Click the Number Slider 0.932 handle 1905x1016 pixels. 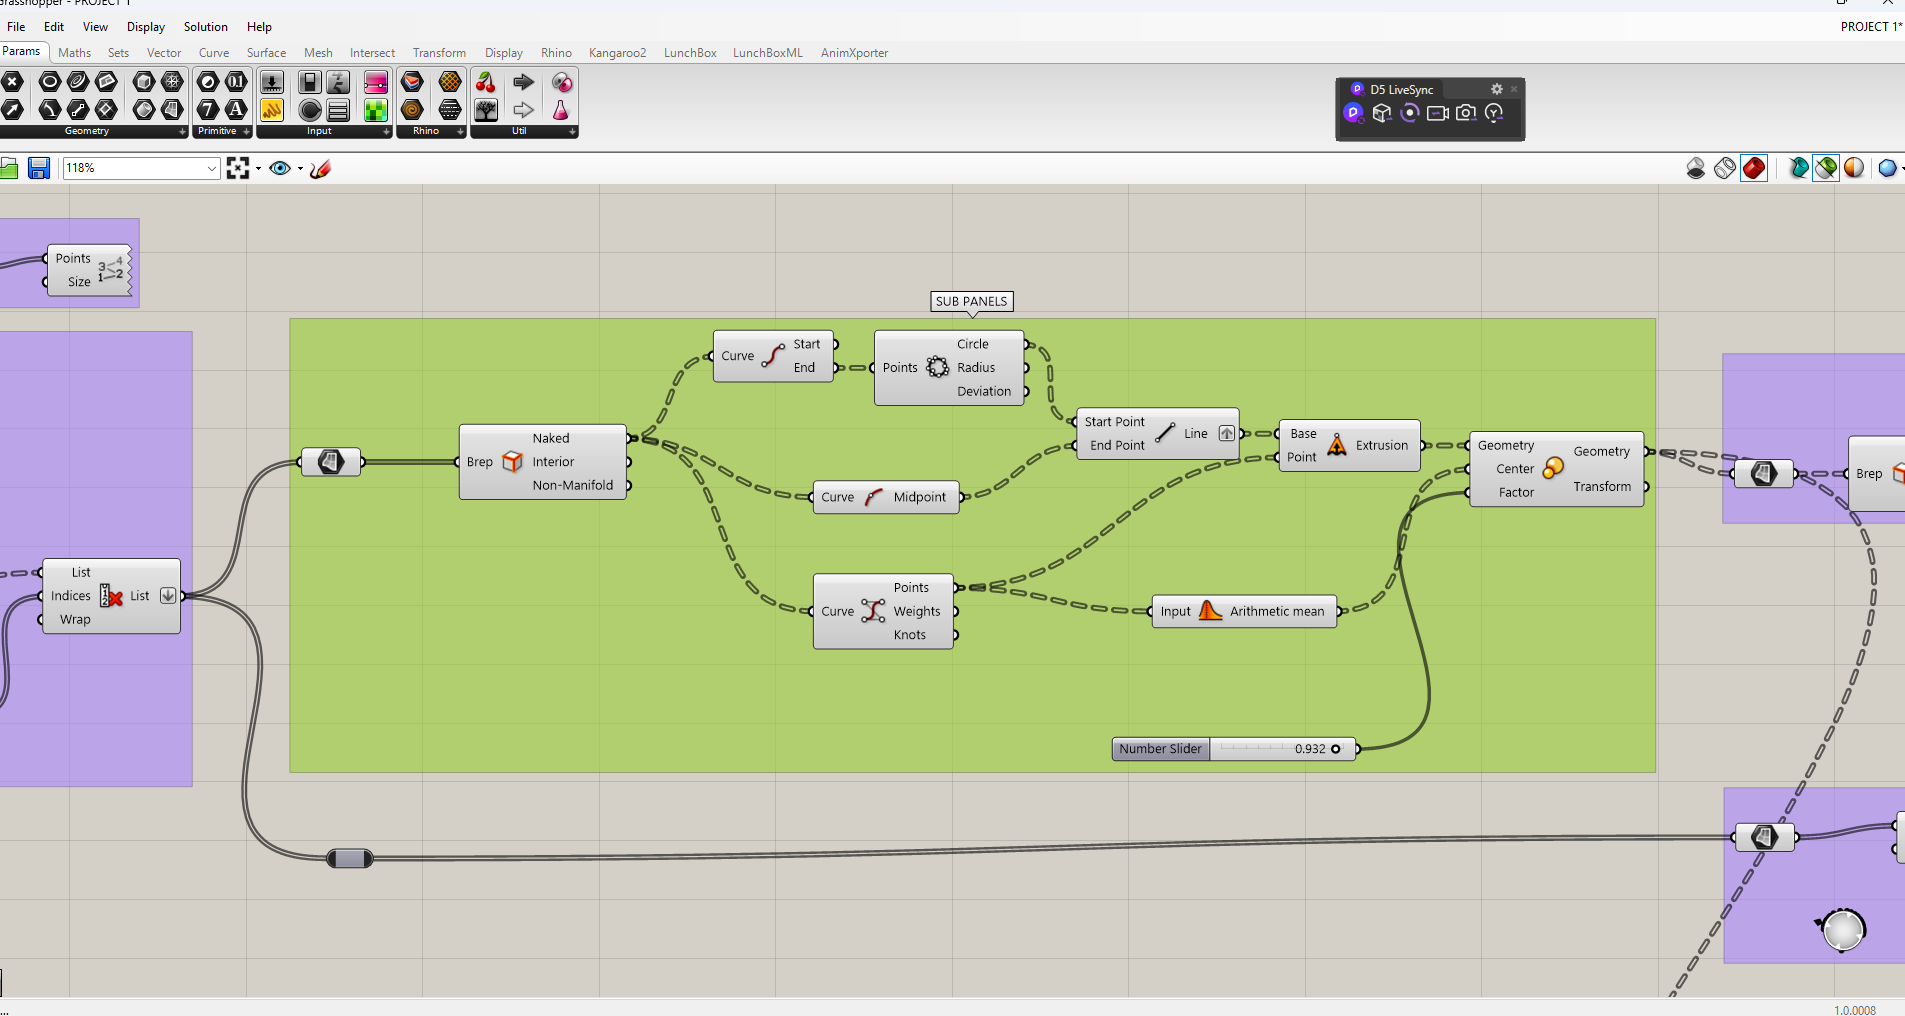pos(1335,749)
